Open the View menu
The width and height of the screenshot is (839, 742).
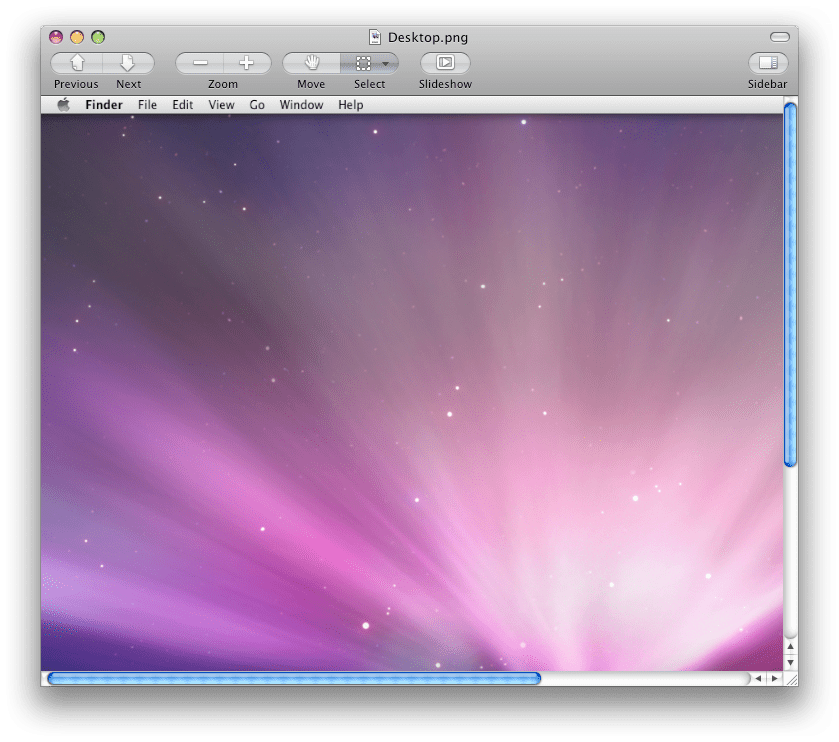[221, 105]
